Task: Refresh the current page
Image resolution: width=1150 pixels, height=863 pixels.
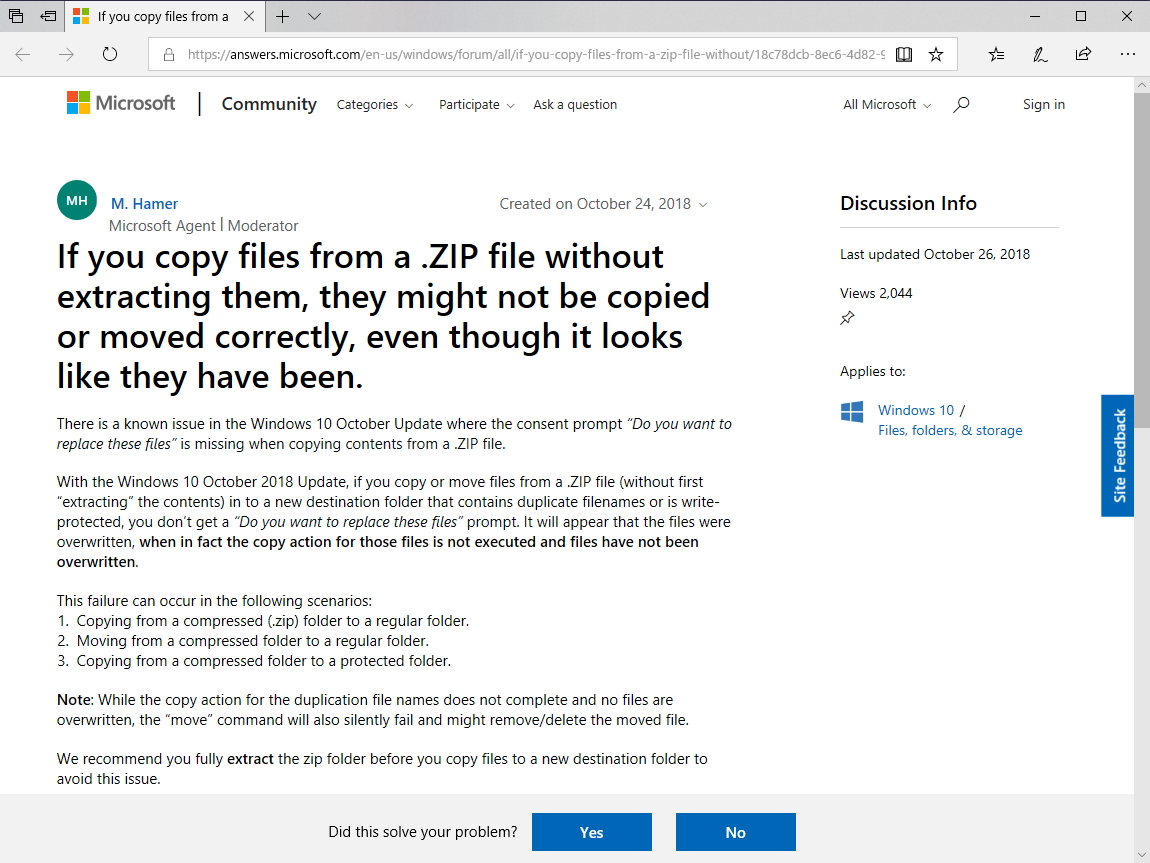Action: point(110,54)
